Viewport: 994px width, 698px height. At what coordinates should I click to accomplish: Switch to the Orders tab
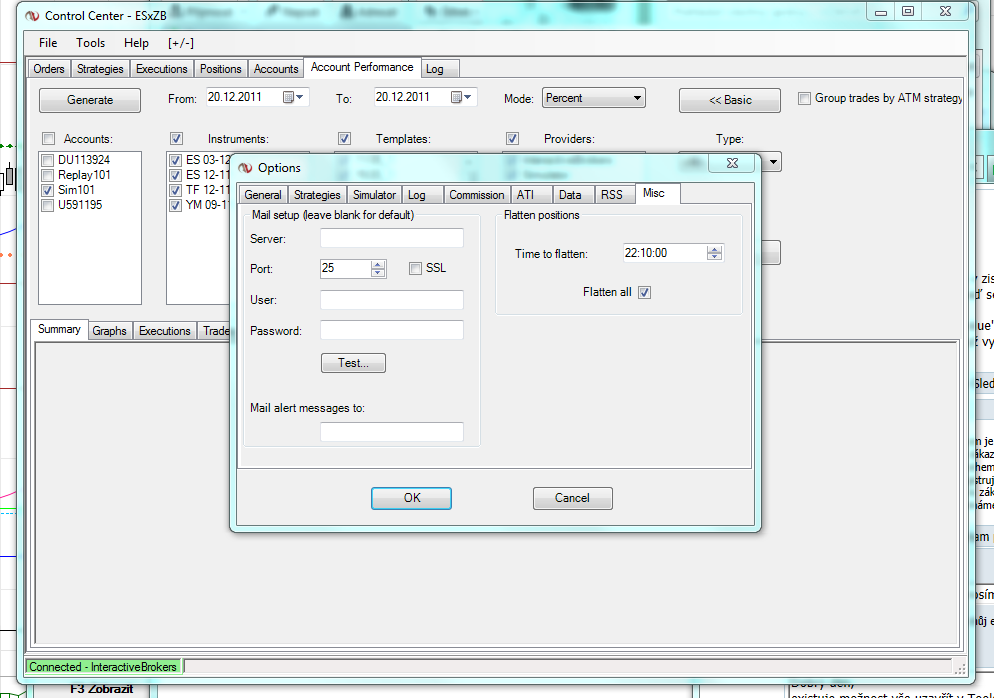[49, 68]
